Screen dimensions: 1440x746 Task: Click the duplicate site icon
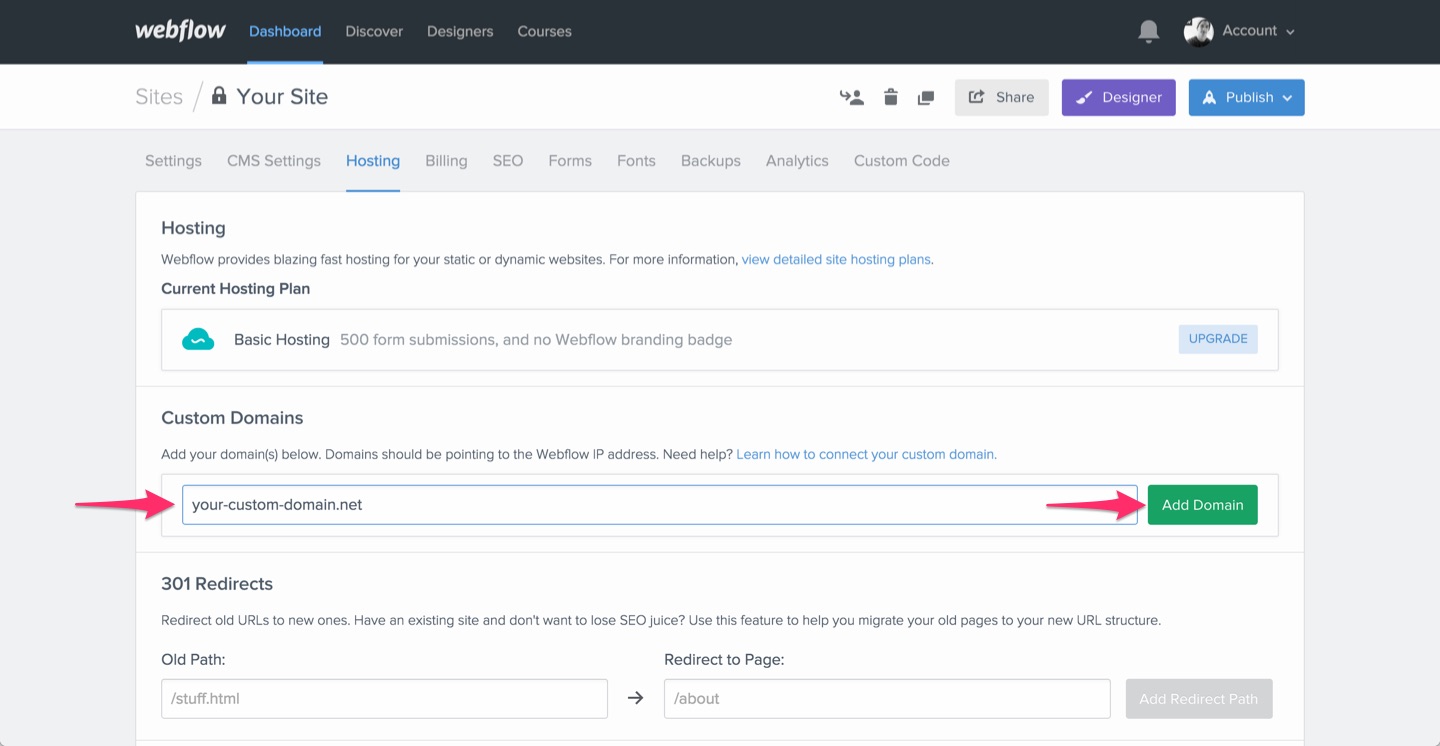(x=926, y=97)
